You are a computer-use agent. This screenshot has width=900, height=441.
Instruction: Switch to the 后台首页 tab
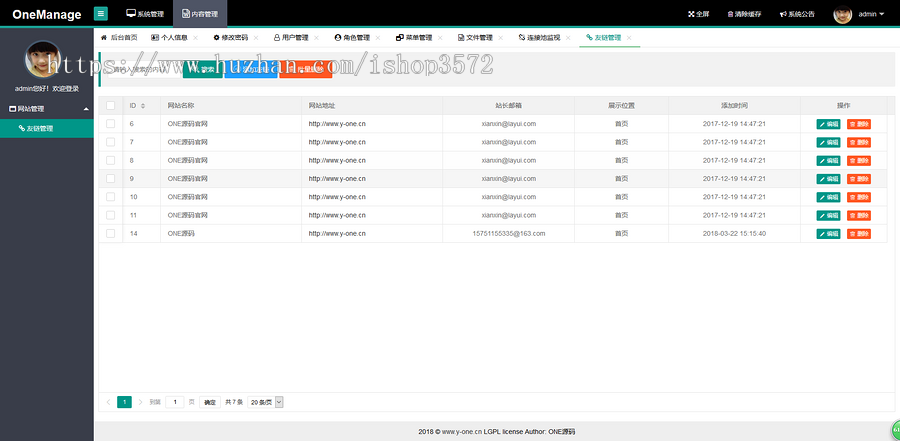119,37
